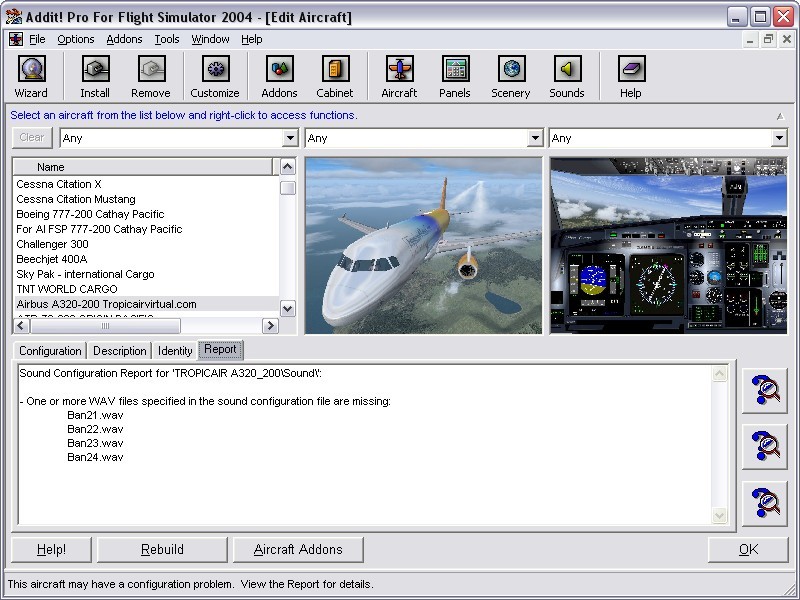This screenshot has height=600, width=800.
Task: Open the Addons menu in the menu bar
Action: point(124,39)
